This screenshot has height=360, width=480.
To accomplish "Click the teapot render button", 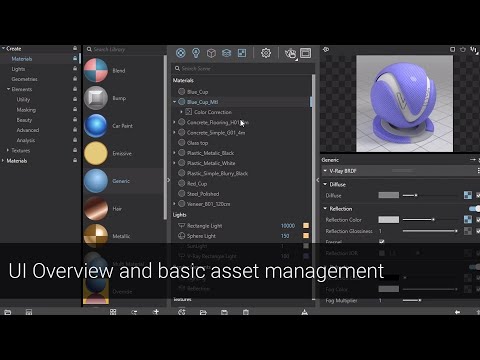I will coord(290,53).
